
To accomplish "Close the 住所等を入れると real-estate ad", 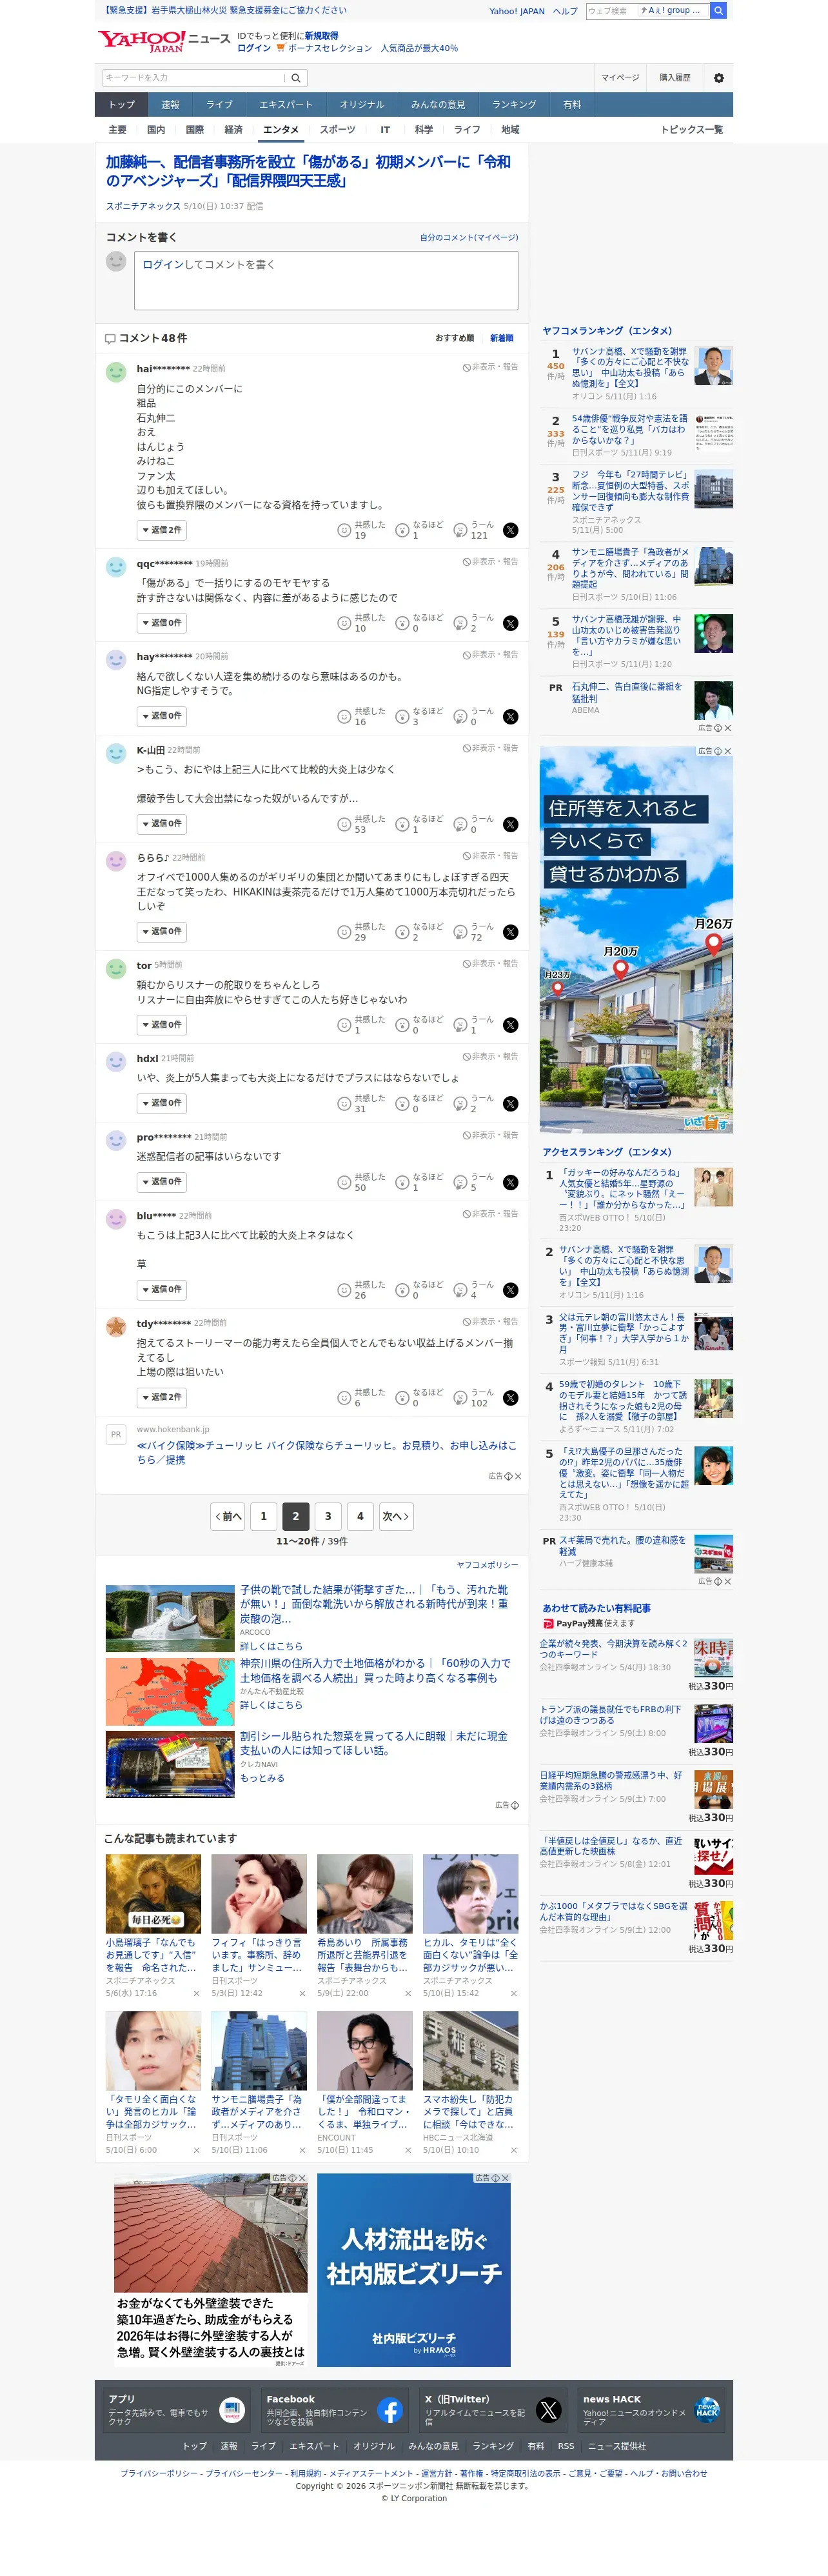I will point(727,752).
